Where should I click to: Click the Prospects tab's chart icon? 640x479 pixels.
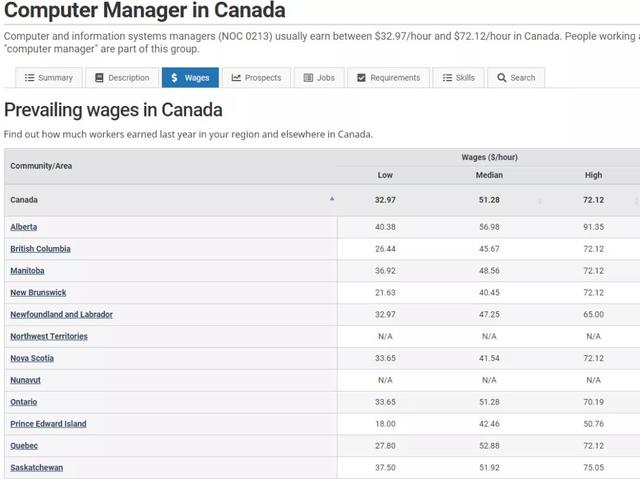point(236,78)
